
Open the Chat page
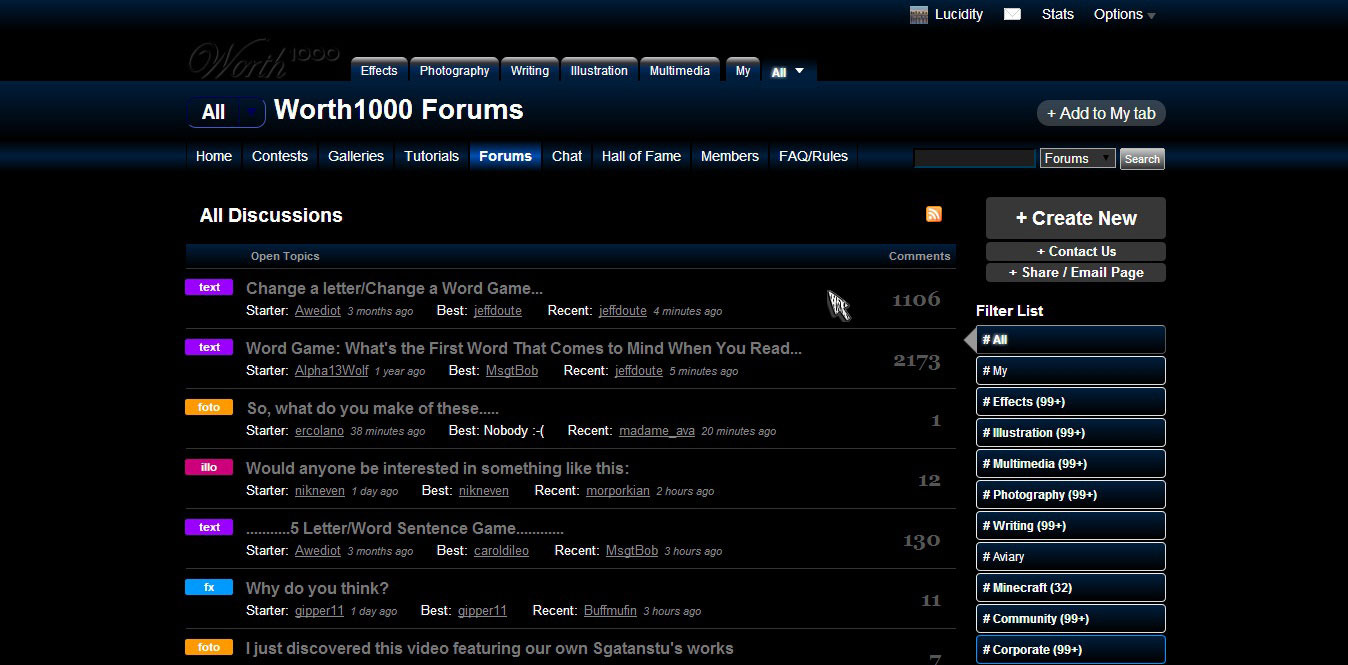tap(567, 156)
